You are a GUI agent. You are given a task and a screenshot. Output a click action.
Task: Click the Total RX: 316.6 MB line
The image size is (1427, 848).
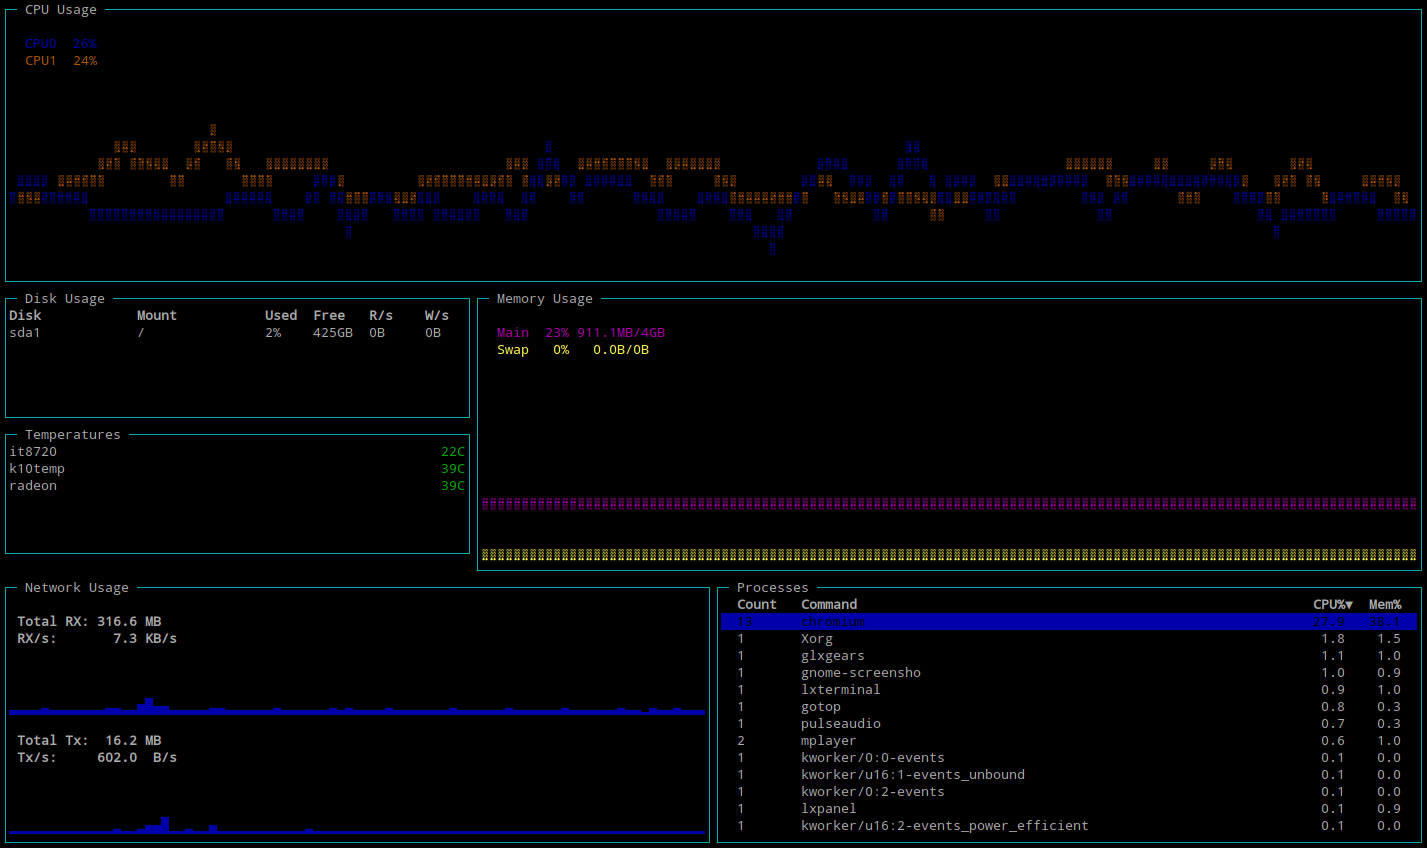[89, 622]
